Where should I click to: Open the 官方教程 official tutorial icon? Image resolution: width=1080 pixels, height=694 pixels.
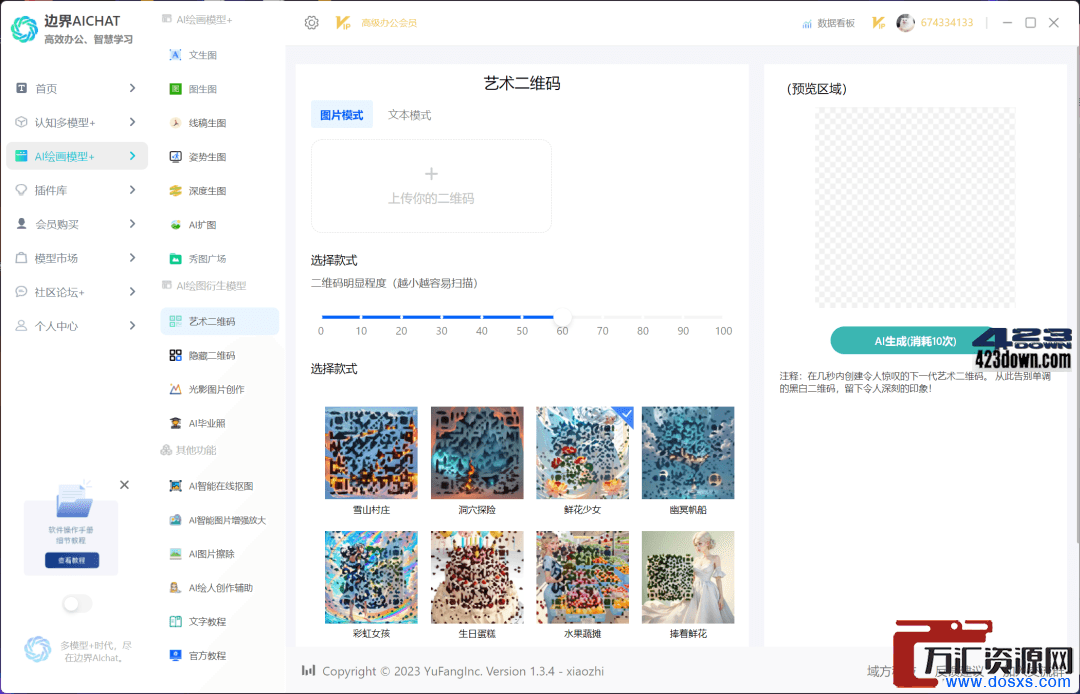click(175, 655)
